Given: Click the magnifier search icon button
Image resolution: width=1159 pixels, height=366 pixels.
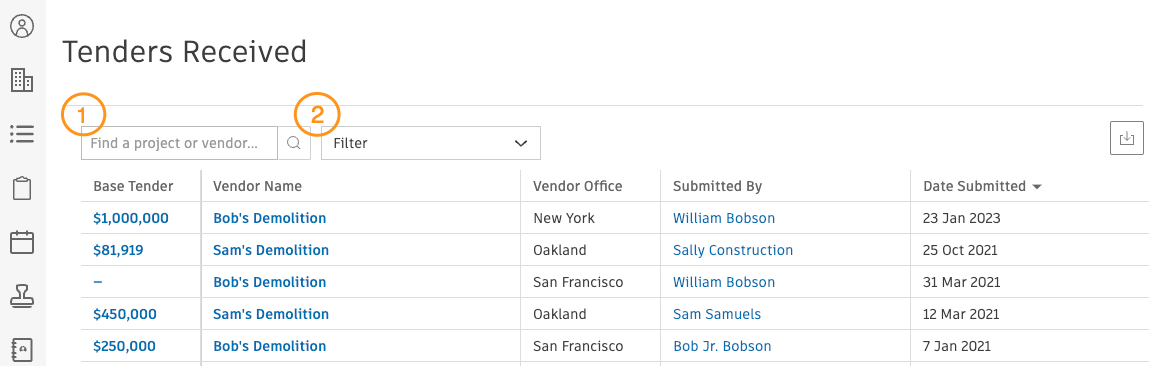Looking at the screenshot, I should point(294,143).
